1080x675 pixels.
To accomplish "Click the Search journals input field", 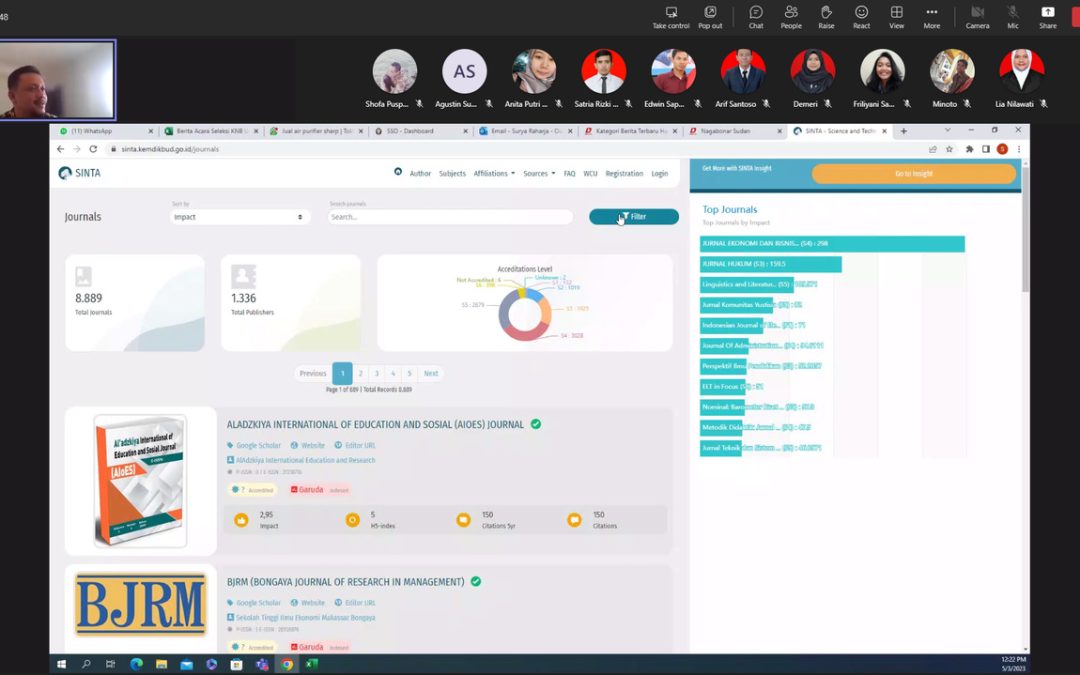I will coord(450,217).
